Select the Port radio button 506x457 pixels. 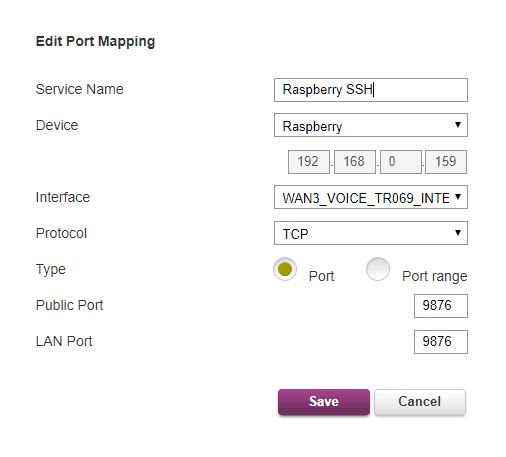tap(285, 269)
